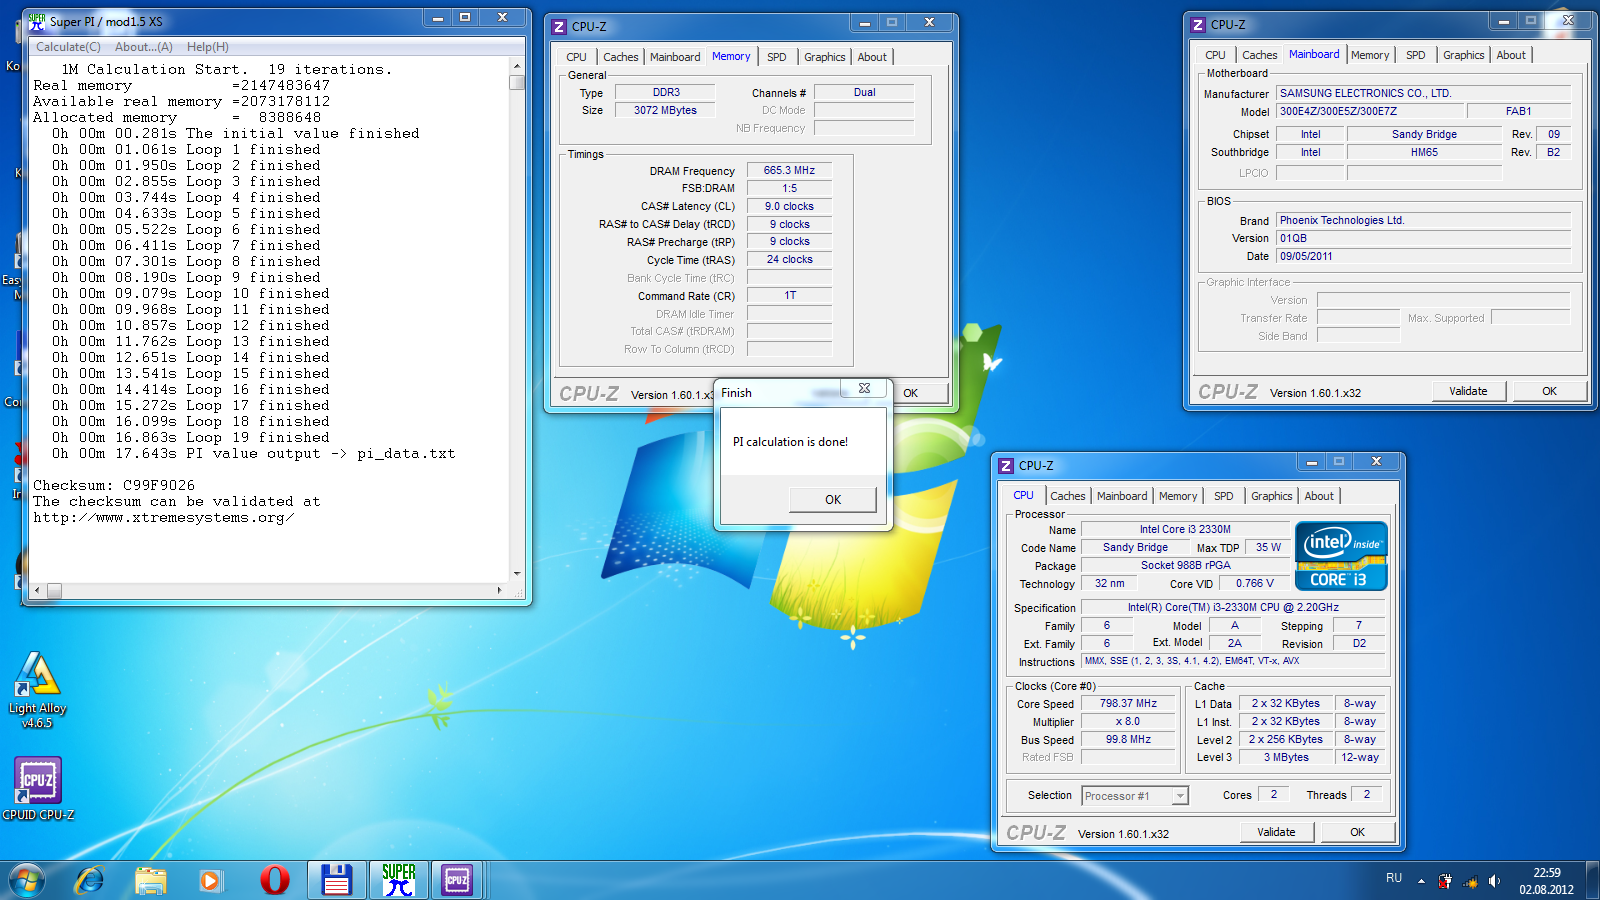Click the Intel Core i3 2330M name field
This screenshot has height=900, width=1600.
tap(1185, 529)
